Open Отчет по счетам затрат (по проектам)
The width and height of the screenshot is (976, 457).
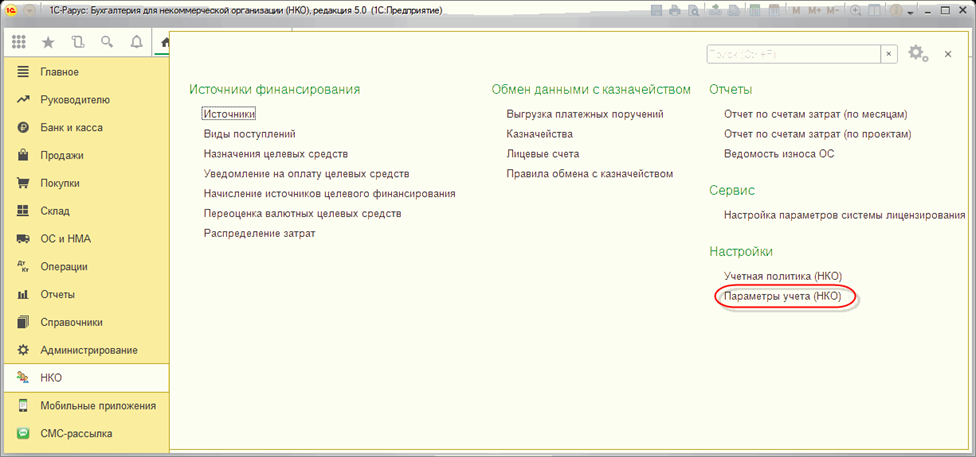pos(818,134)
